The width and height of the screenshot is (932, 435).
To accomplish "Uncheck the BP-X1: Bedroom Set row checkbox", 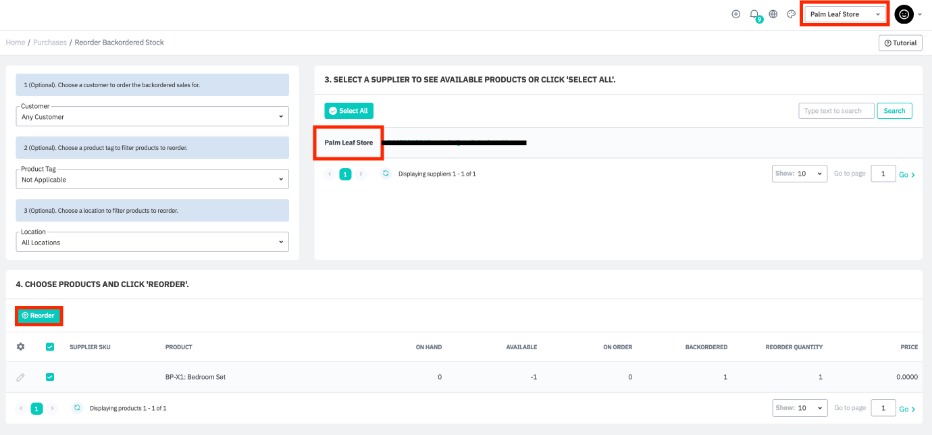I will point(50,377).
